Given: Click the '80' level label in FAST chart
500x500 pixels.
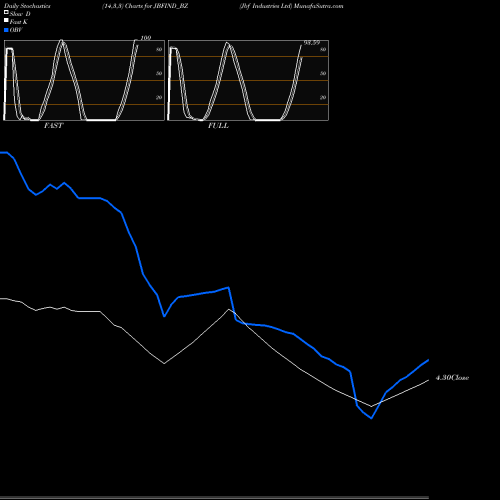Looking at the screenshot, I should coord(159,49).
